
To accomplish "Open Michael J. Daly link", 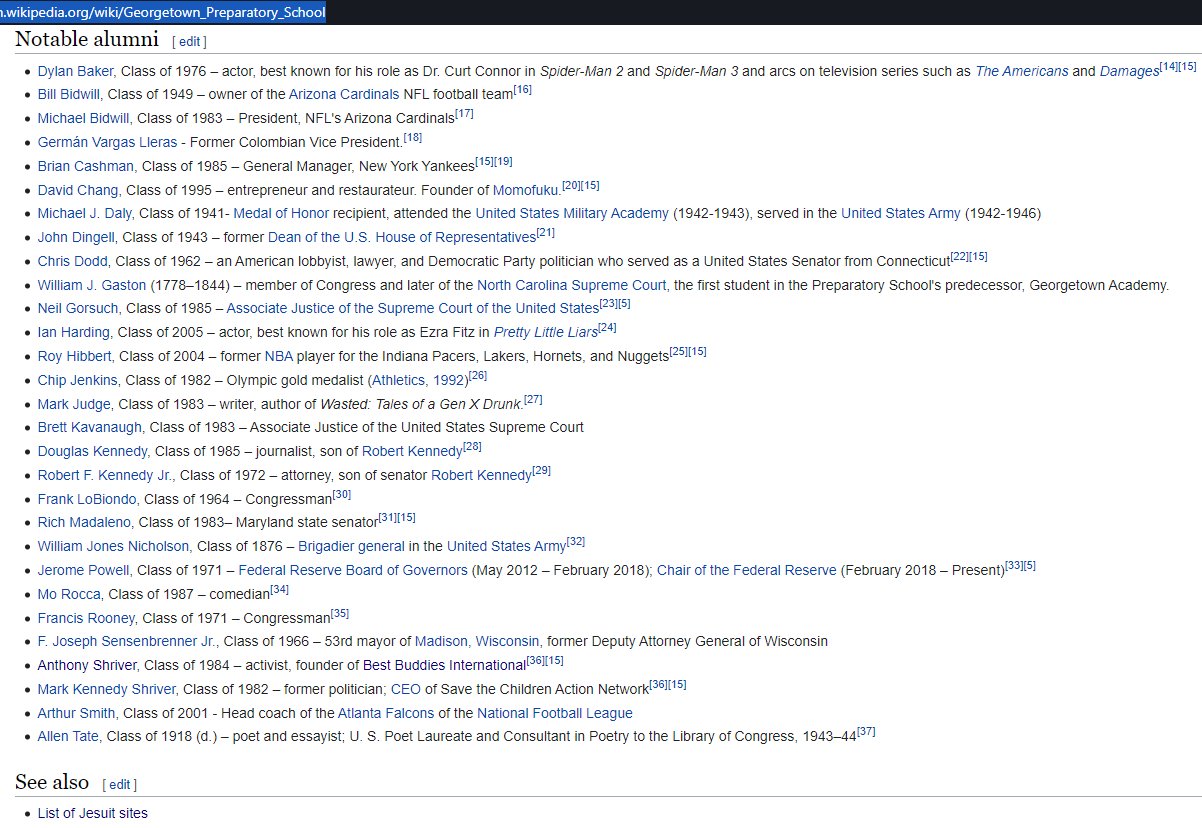I will 85,213.
